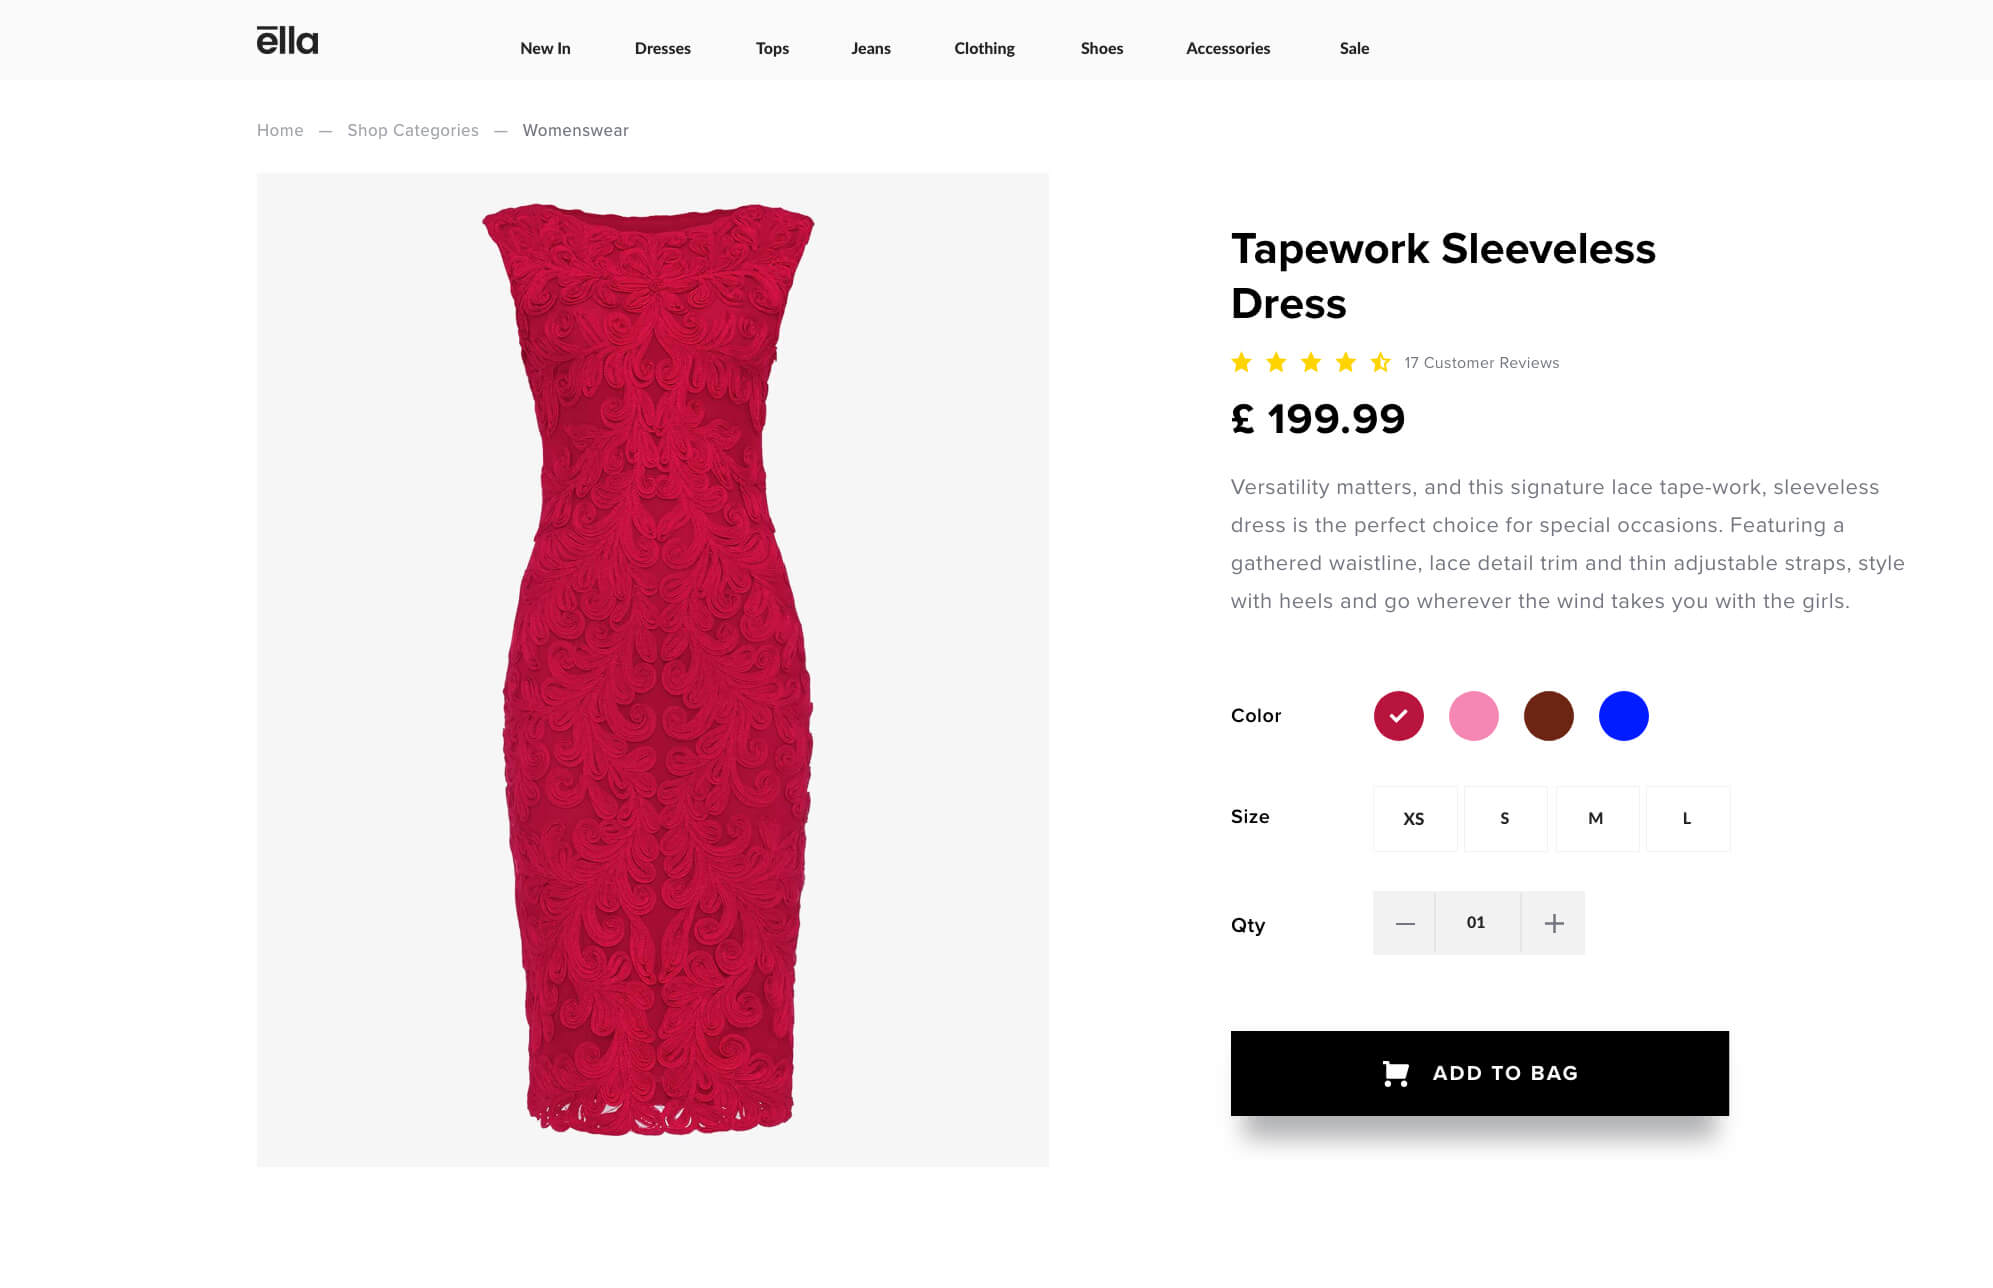Viewport: 1993px width, 1288px height.
Task: Click the half-filled fifth rating star
Action: click(x=1380, y=362)
